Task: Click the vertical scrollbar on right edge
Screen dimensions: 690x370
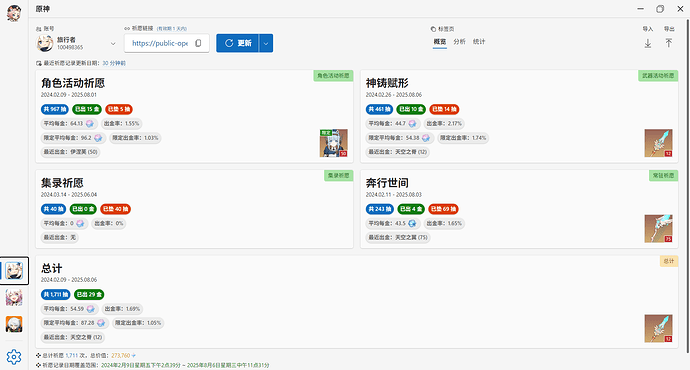Action: tap(687, 185)
